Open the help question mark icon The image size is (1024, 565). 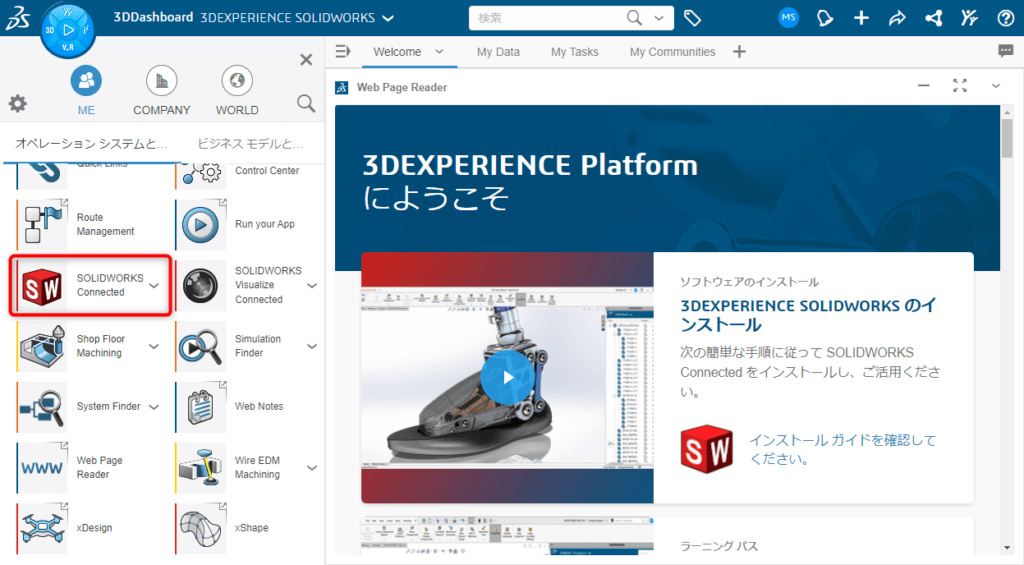pyautogui.click(x=1006, y=18)
